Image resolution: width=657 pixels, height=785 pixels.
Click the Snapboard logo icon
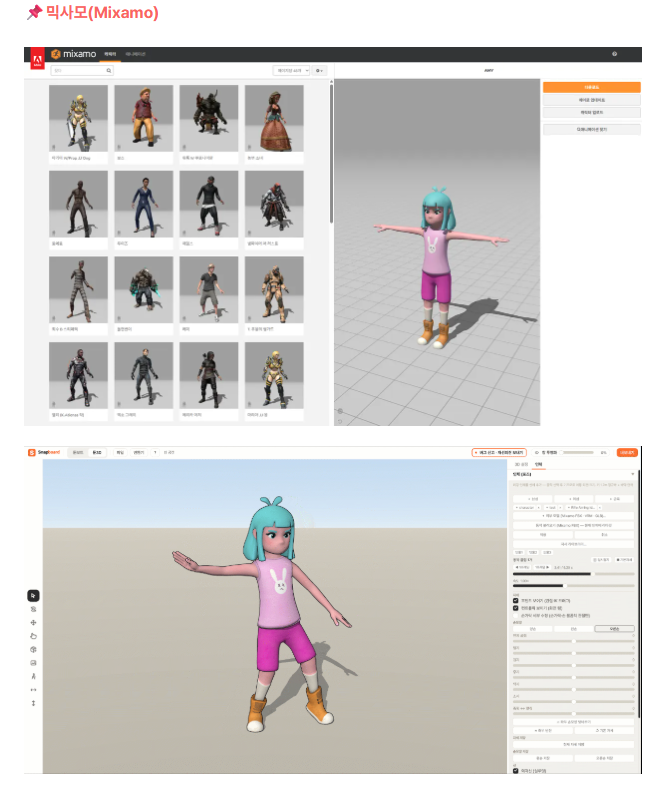pos(32,452)
